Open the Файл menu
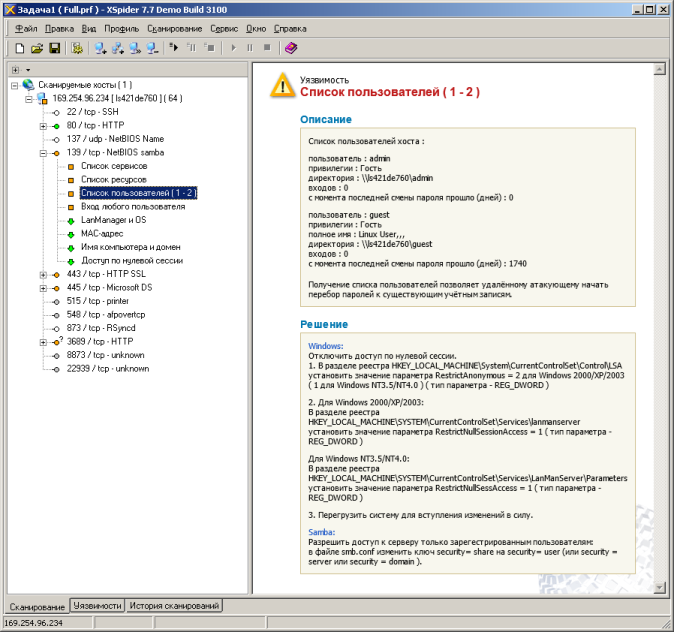674x632 pixels. click(26, 29)
